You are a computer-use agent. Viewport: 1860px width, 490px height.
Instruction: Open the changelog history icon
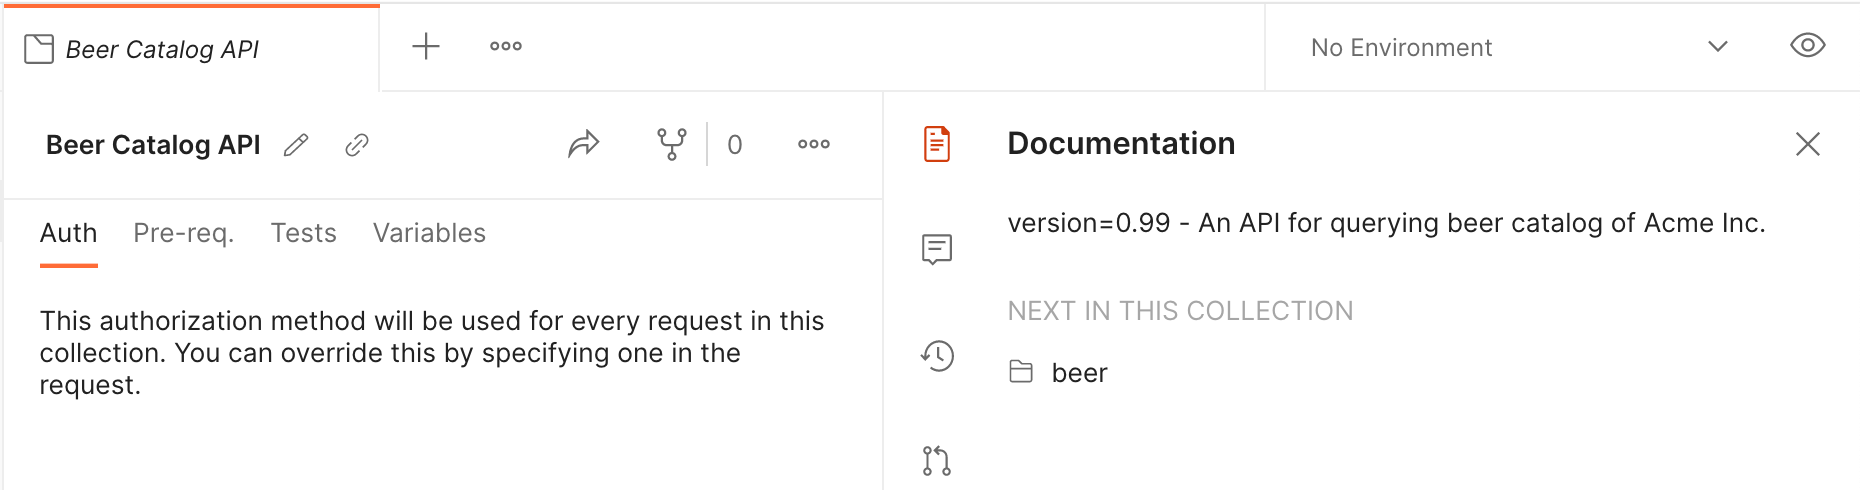(x=938, y=356)
